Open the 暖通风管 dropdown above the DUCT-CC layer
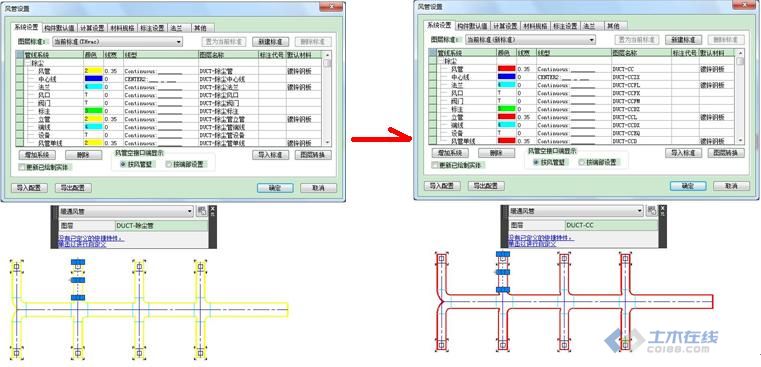The height and width of the screenshot is (367, 761). click(x=576, y=211)
